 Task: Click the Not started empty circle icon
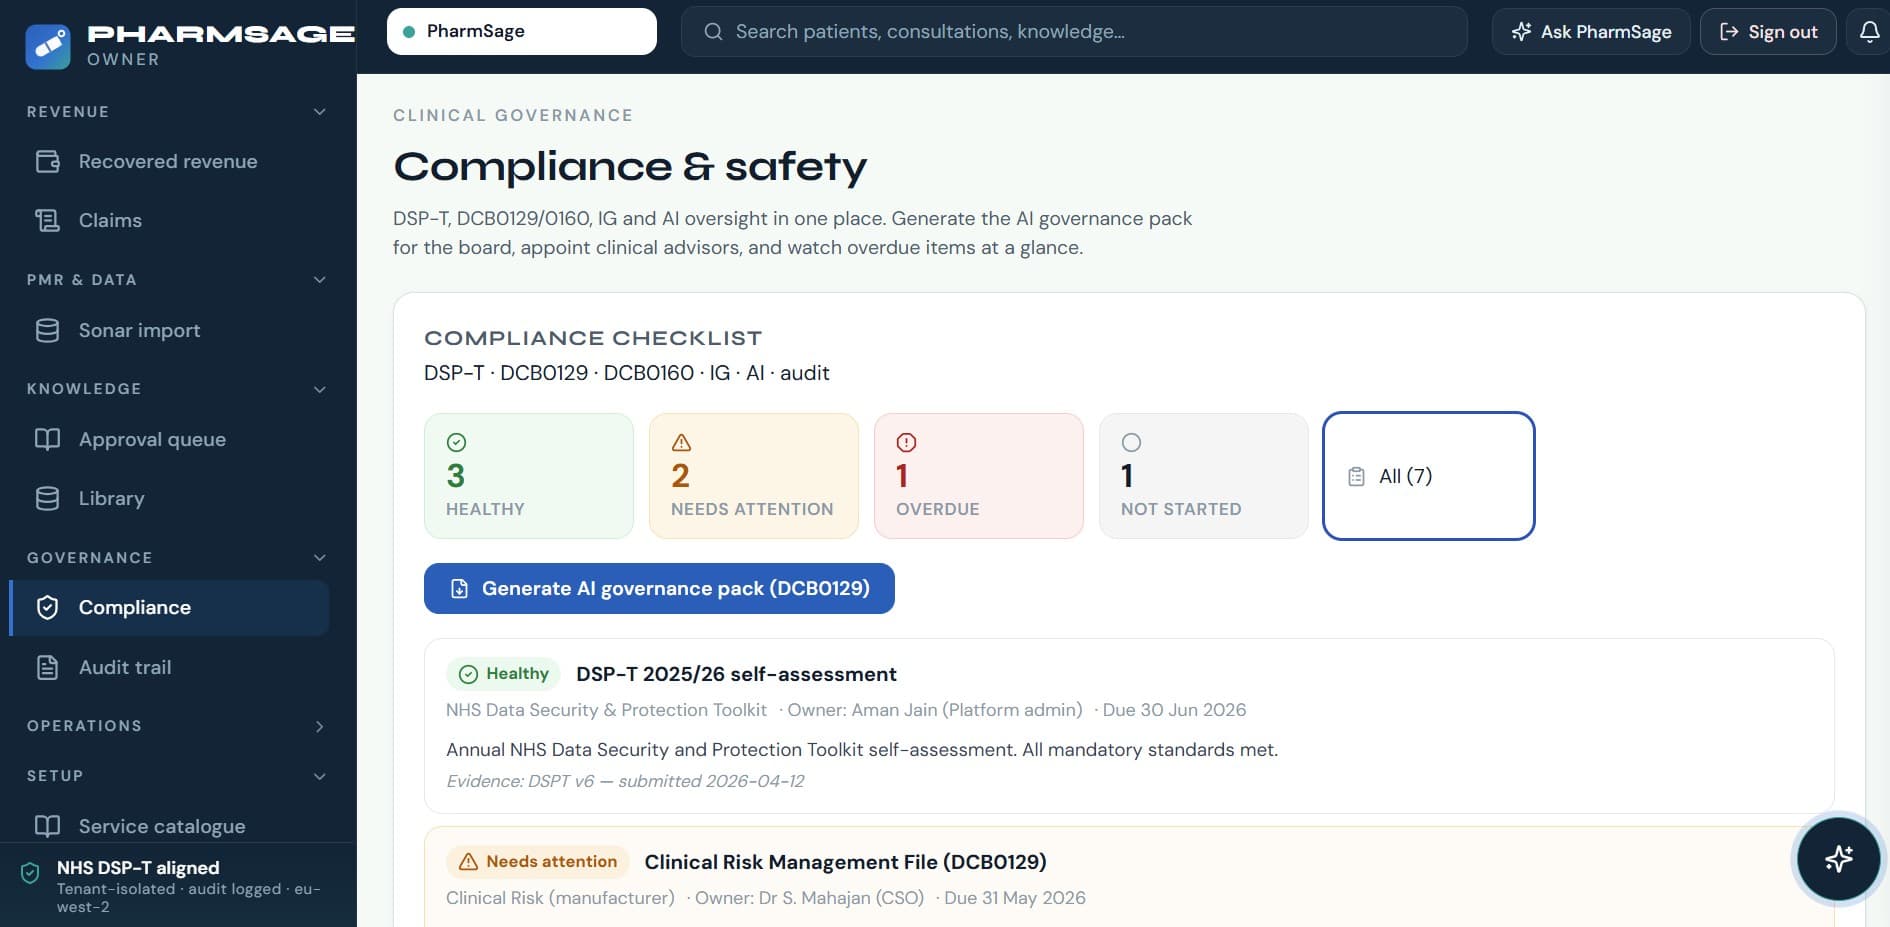[x=1131, y=442]
